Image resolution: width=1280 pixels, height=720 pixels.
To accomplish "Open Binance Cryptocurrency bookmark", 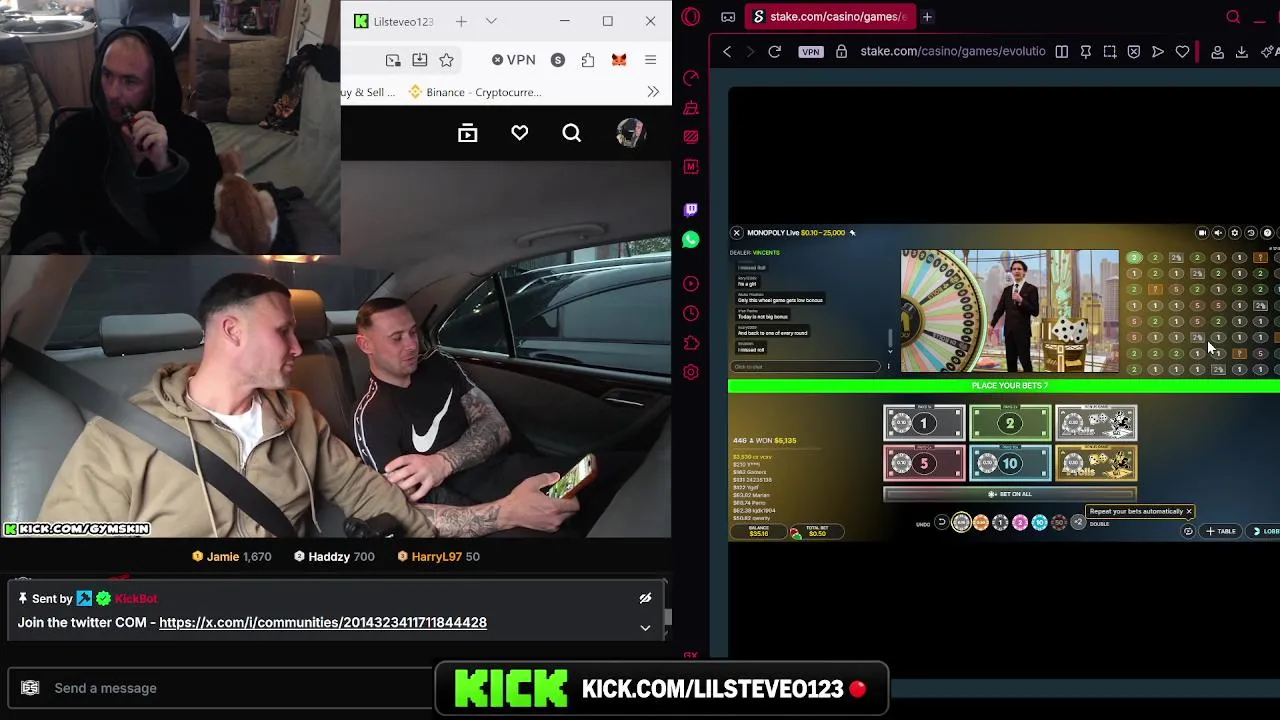I will point(475,92).
